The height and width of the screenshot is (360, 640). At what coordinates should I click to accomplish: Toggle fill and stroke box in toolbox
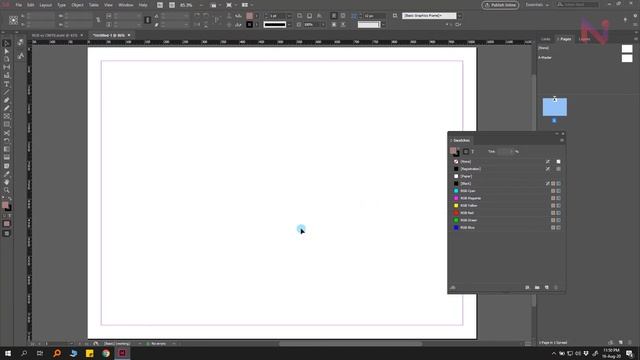[6, 206]
